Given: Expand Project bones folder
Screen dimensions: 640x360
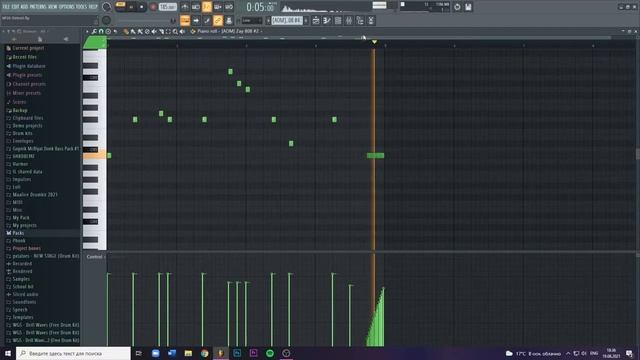Looking at the screenshot, I should [27, 248].
